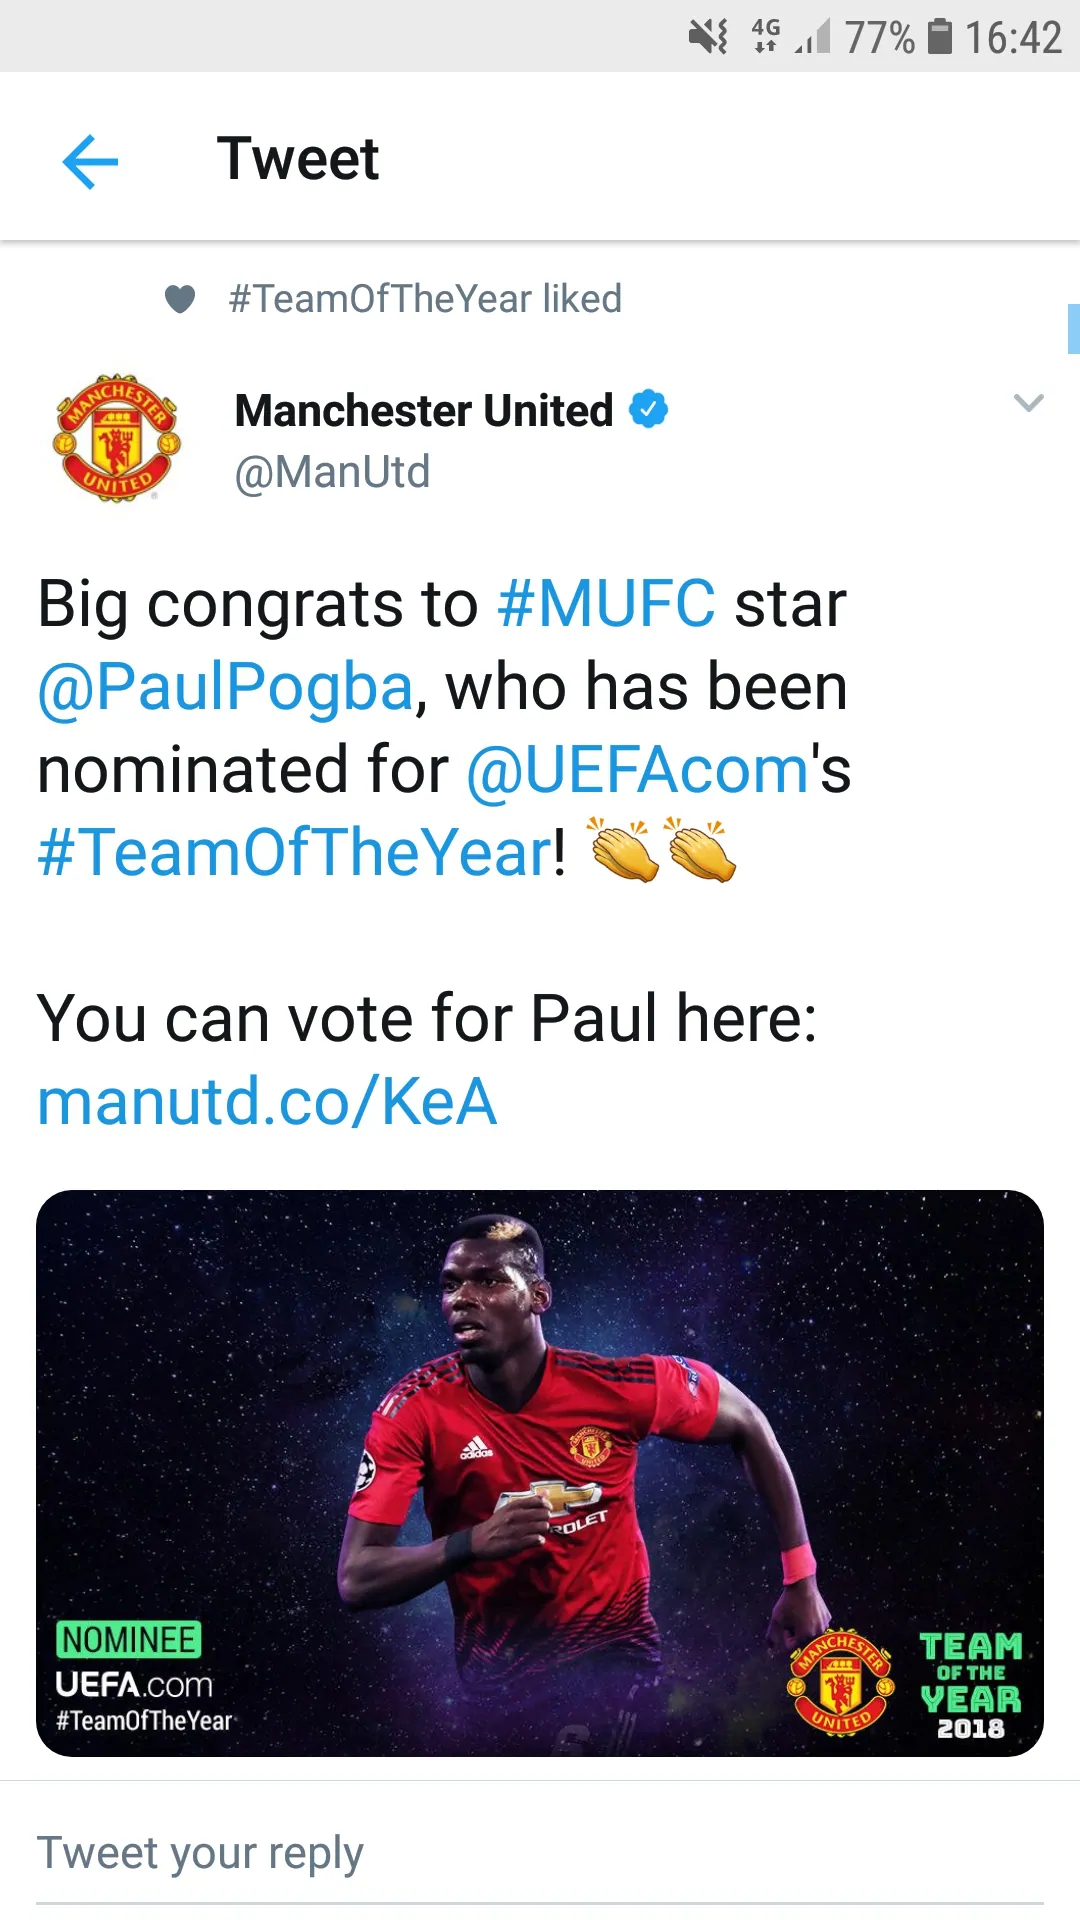Tap the back arrow icon

click(90, 161)
